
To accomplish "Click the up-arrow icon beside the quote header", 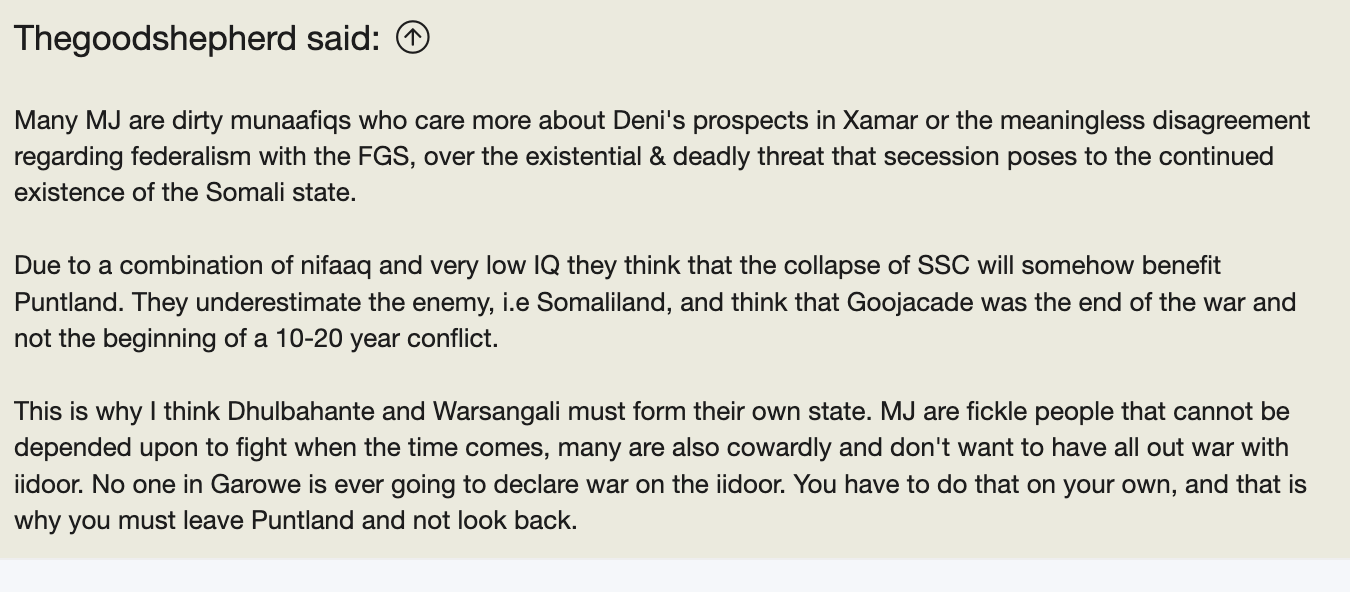I will point(412,38).
